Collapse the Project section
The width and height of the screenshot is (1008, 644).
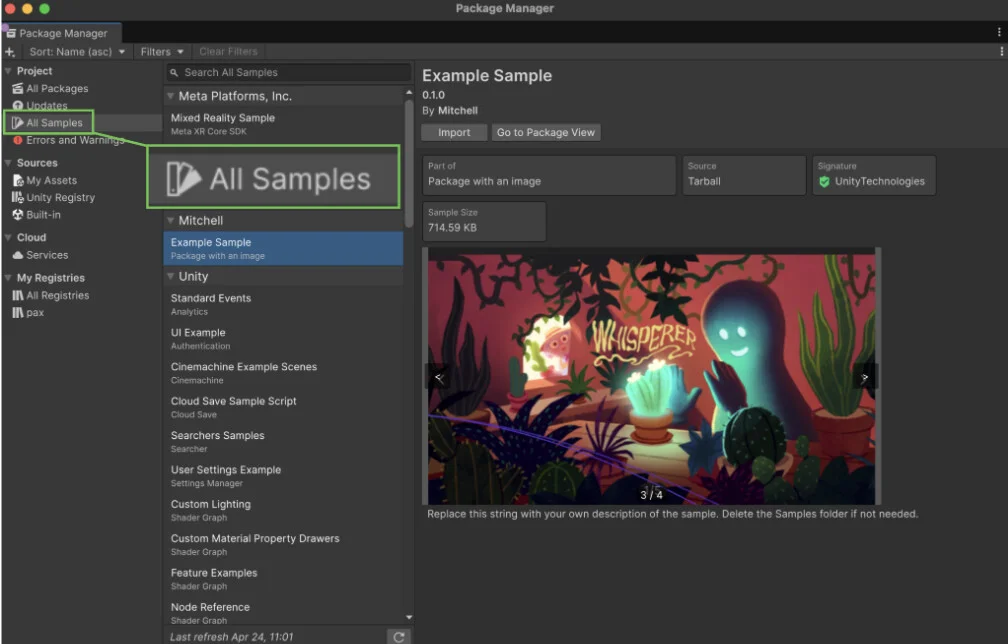click(8, 71)
